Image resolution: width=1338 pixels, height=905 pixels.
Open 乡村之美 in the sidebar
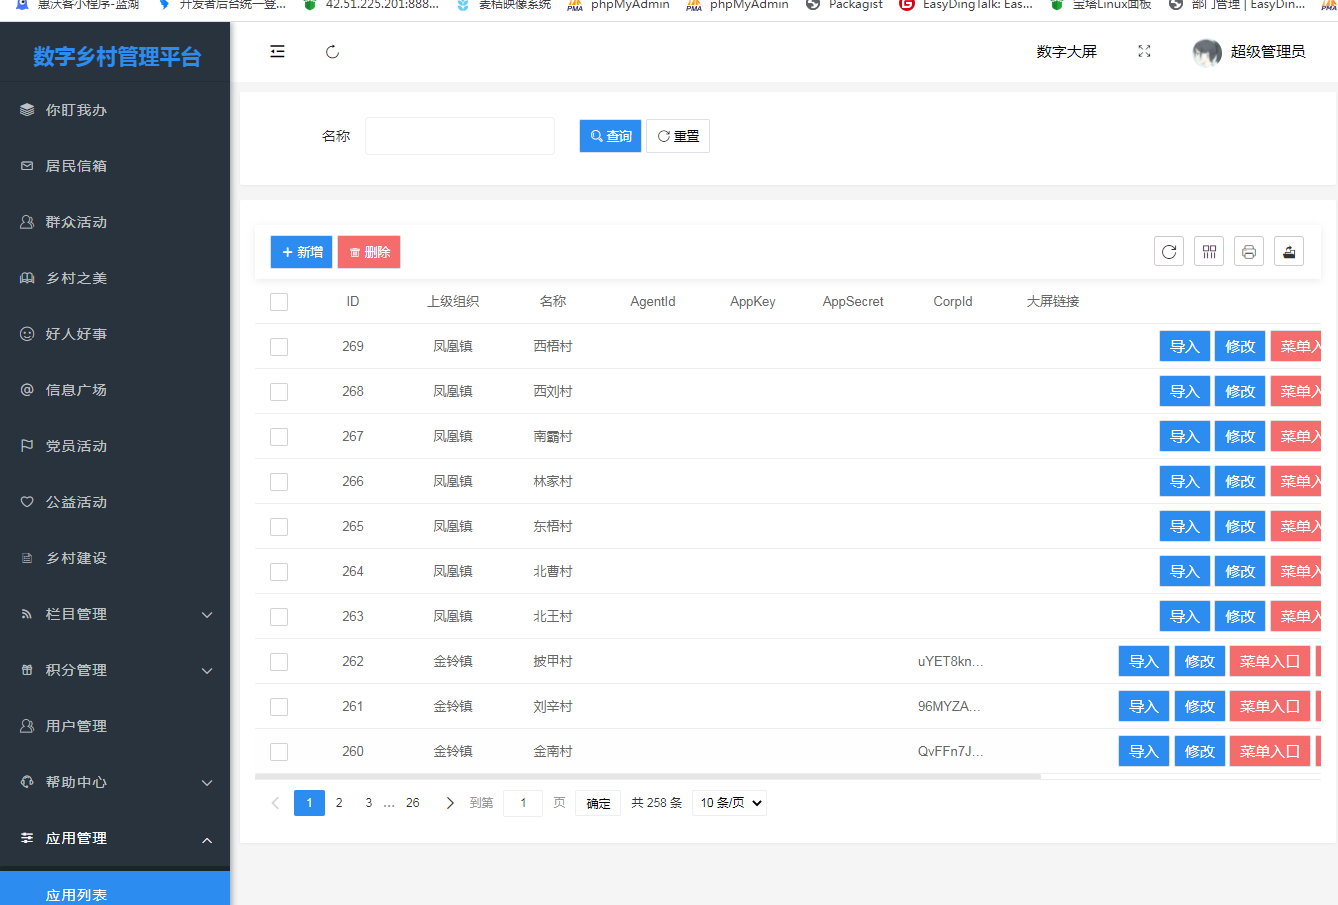point(115,278)
